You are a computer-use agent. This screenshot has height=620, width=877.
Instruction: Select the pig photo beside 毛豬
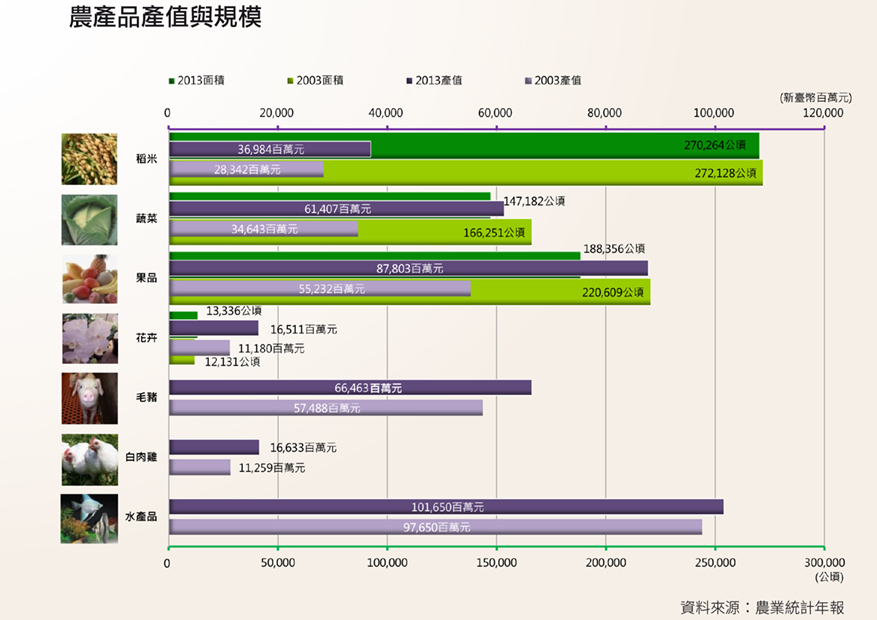coord(89,398)
